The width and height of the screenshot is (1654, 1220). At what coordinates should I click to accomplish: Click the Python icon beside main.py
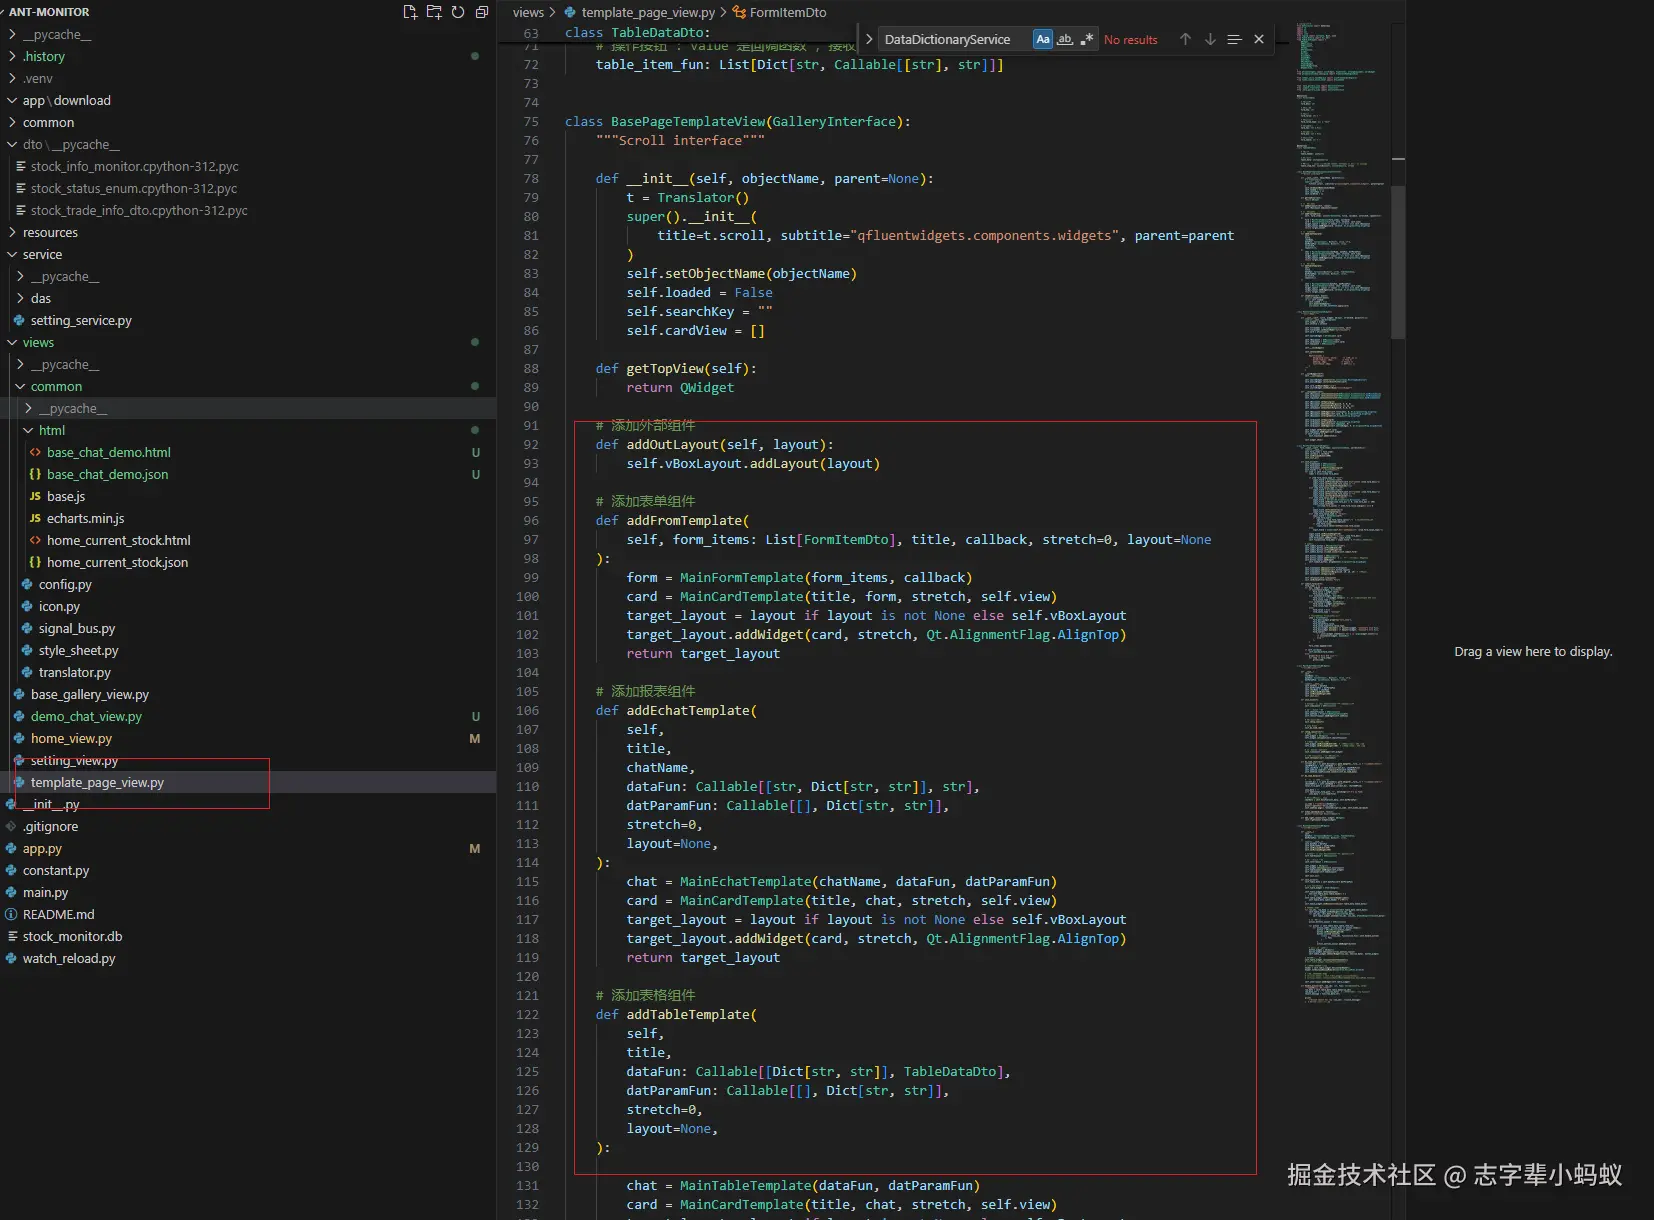pyautogui.click(x=11, y=892)
